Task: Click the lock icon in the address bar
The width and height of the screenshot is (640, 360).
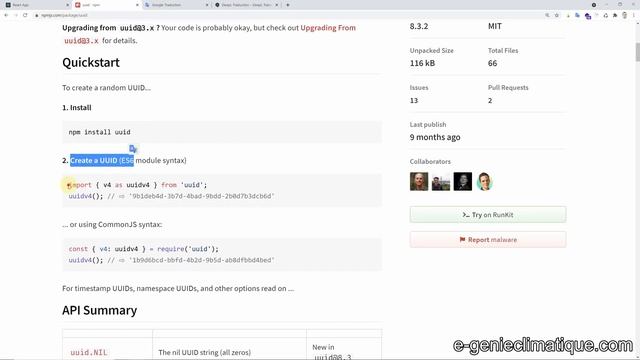Action: tap(37, 16)
